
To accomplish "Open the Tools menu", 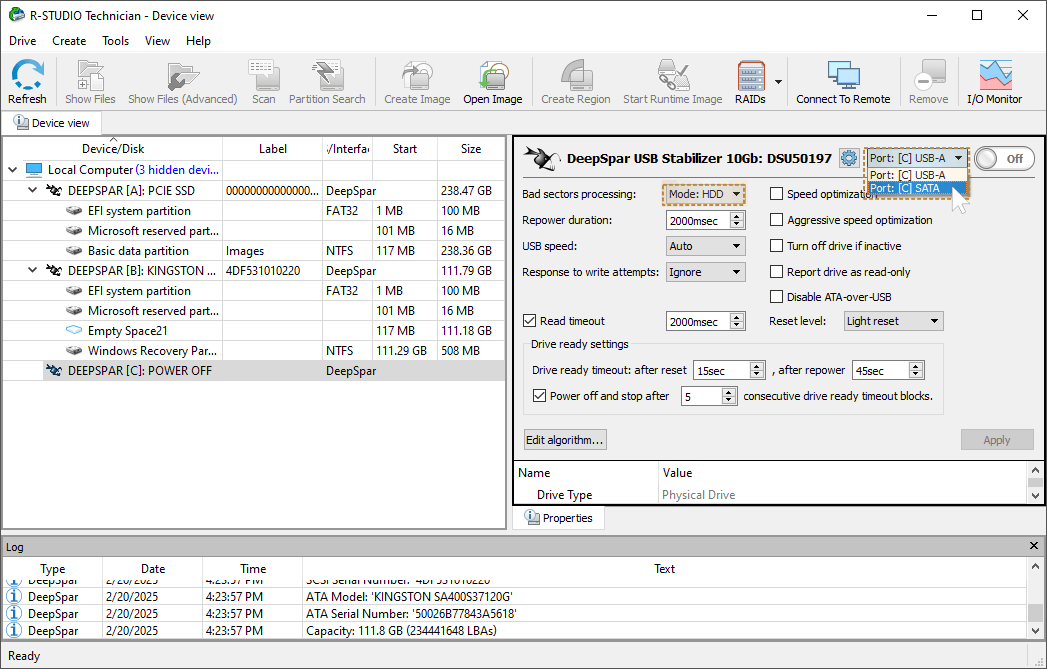I will [116, 41].
